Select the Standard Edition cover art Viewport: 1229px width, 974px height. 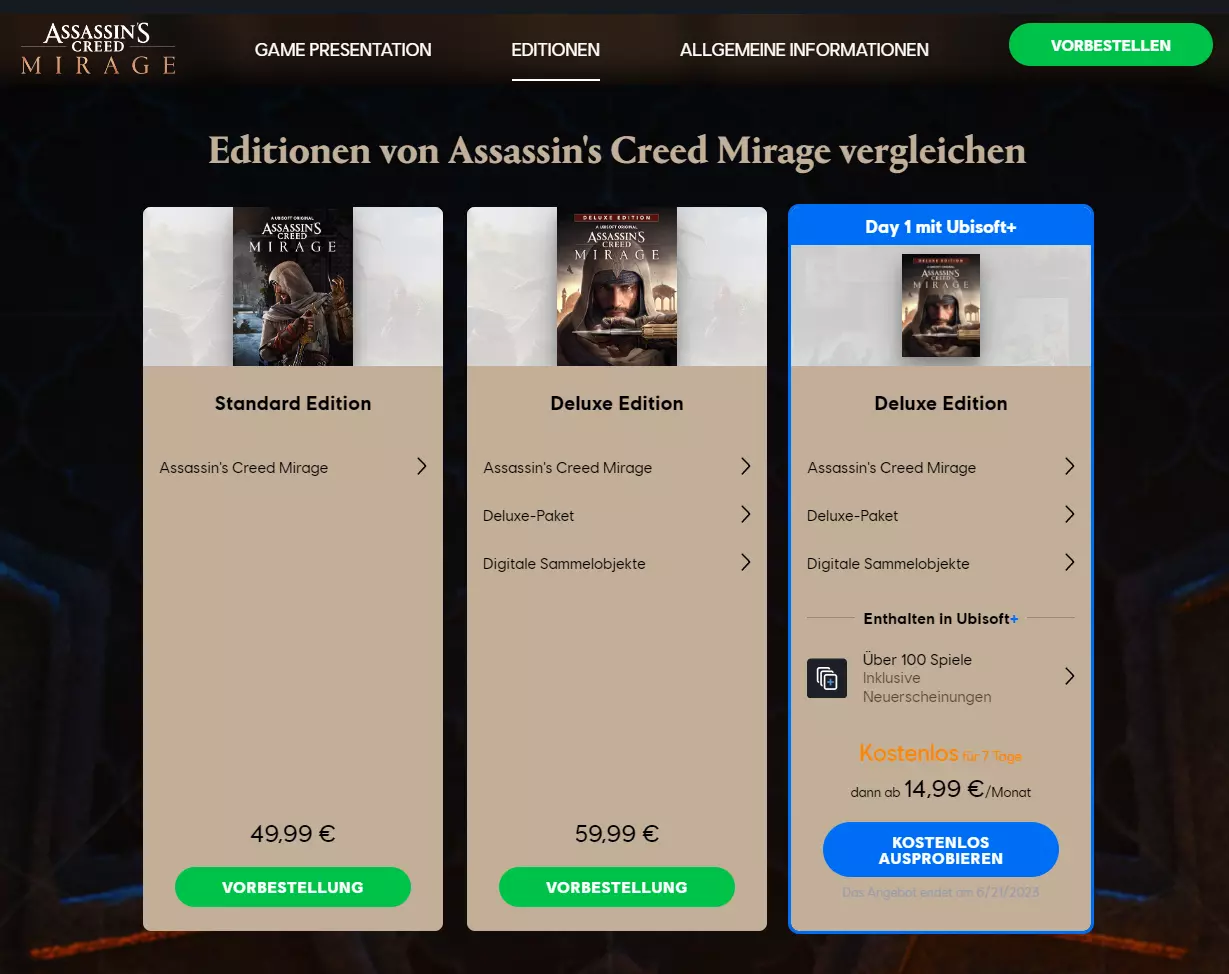[293, 286]
